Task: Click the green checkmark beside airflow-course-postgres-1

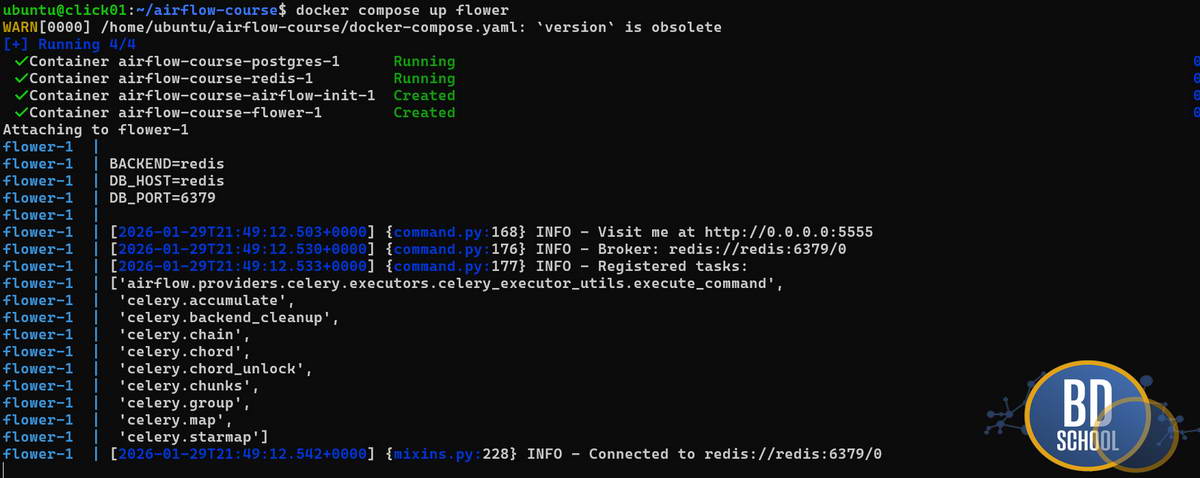Action: (20, 62)
